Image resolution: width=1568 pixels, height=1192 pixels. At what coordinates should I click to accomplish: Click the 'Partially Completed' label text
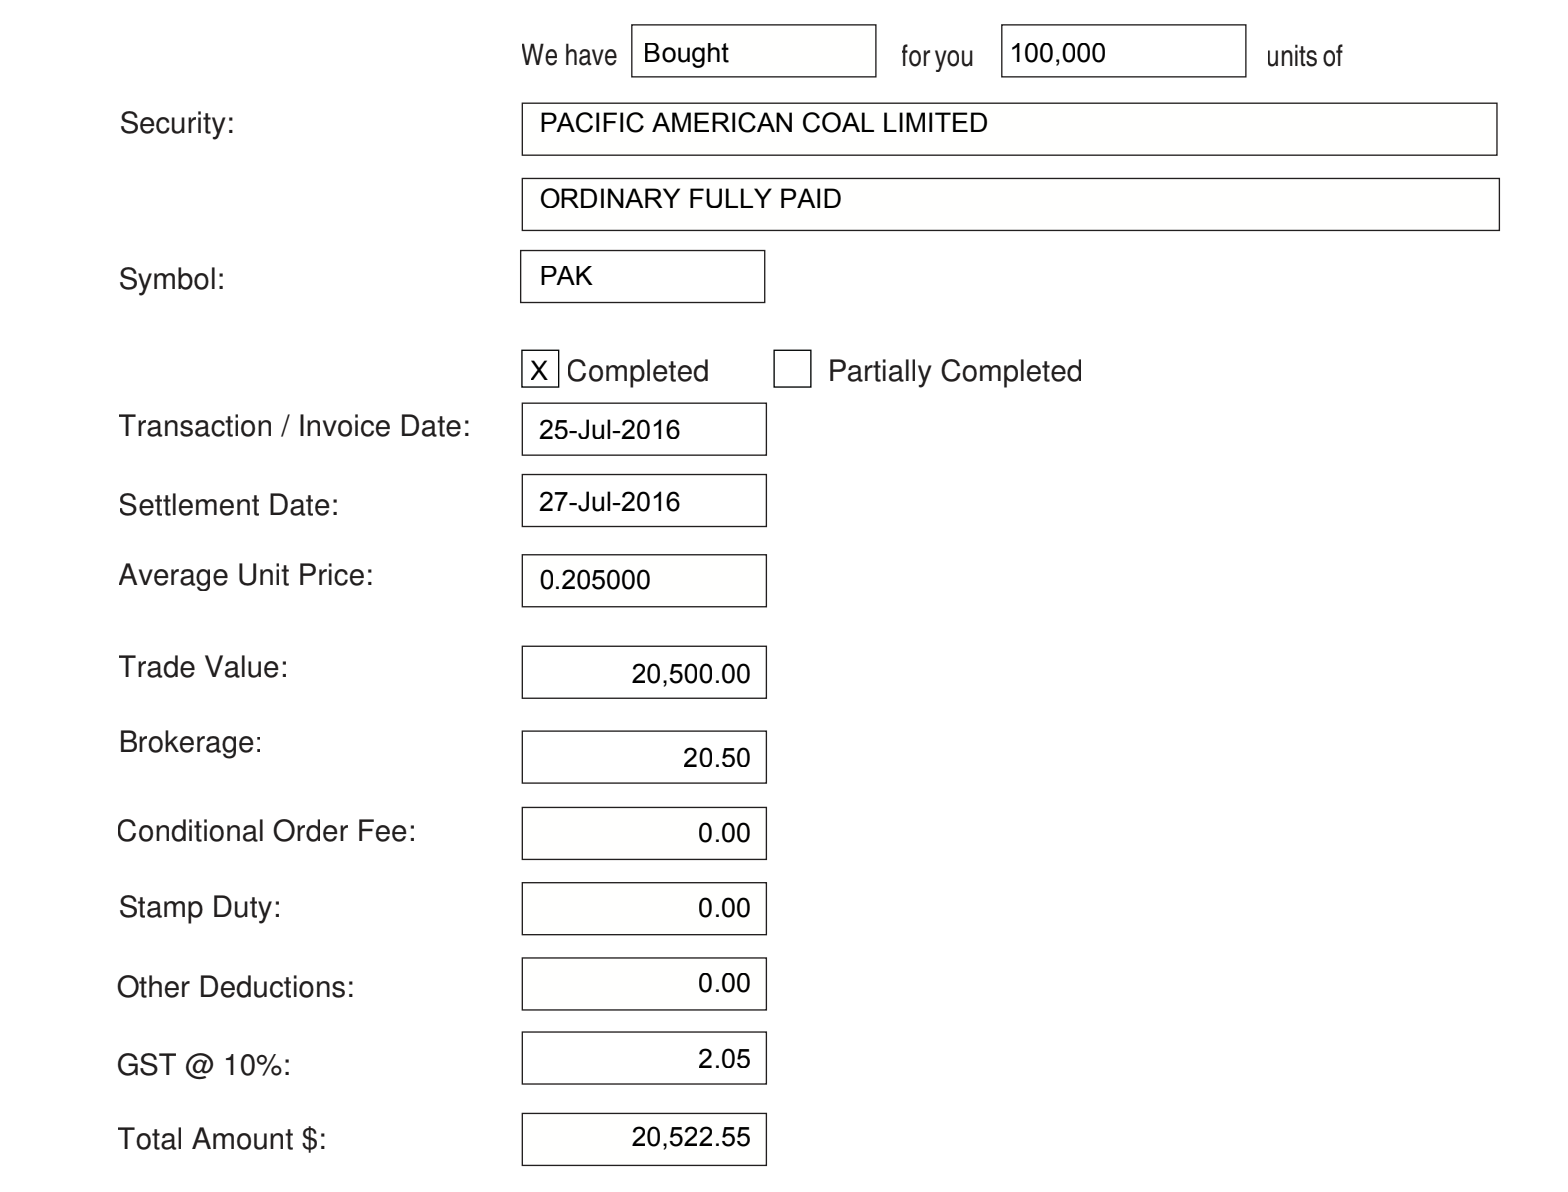click(955, 371)
